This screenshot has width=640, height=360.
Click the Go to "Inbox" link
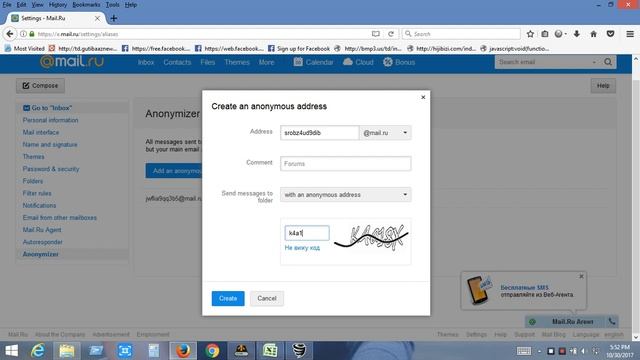(47, 108)
